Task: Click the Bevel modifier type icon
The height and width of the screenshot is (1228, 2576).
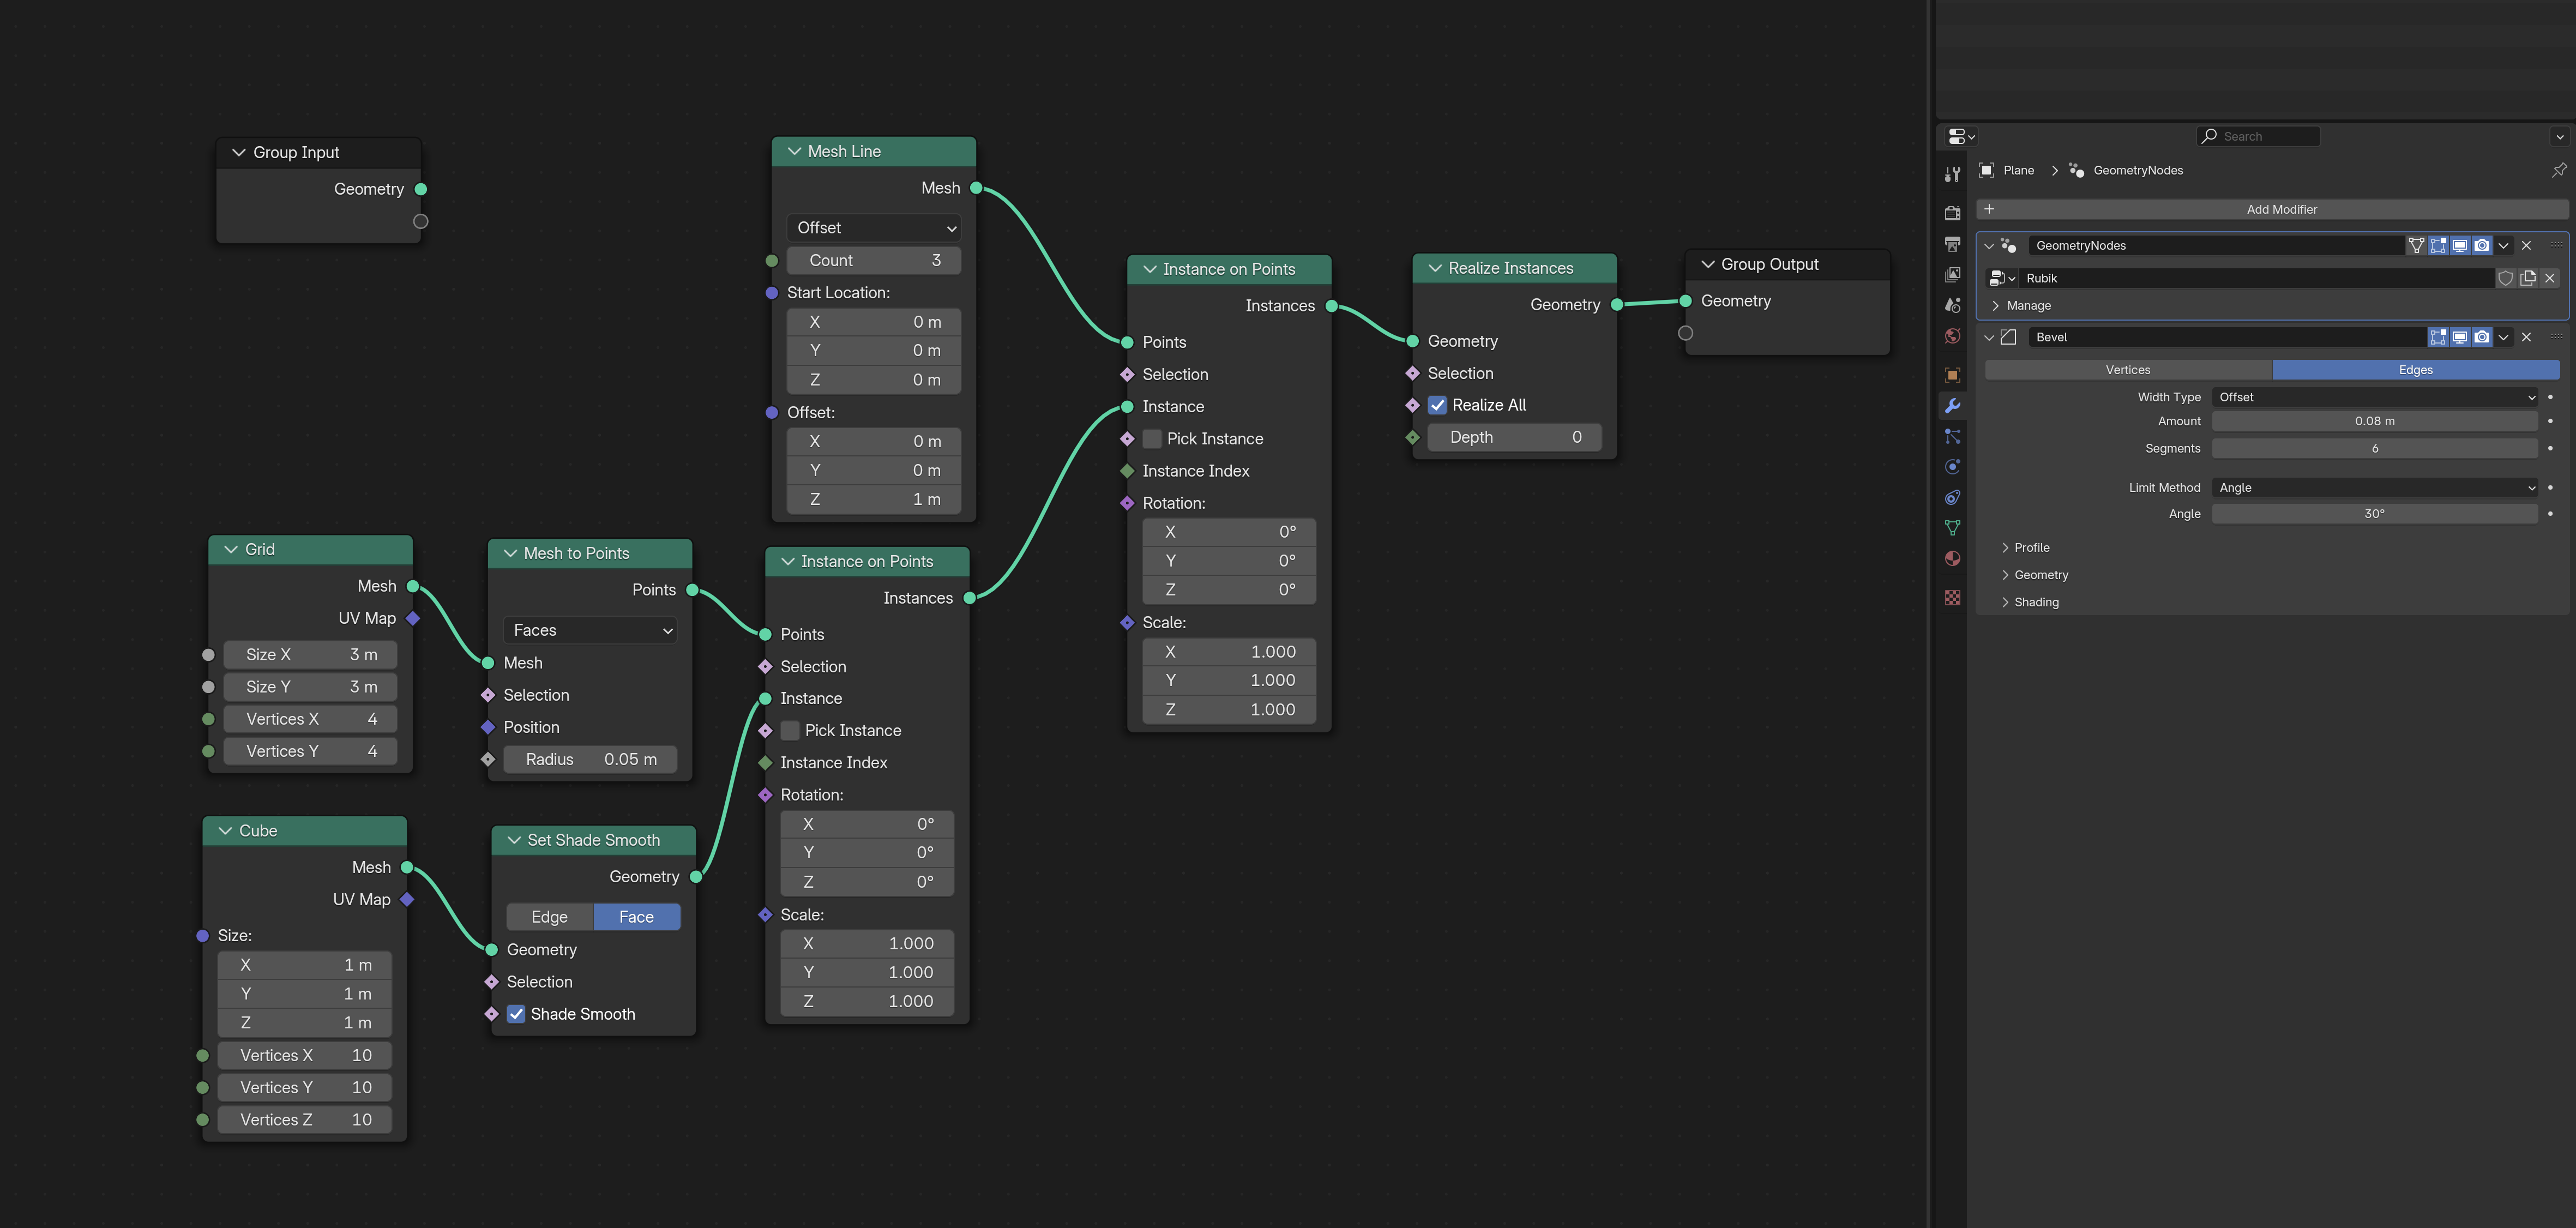Action: pyautogui.click(x=2008, y=337)
